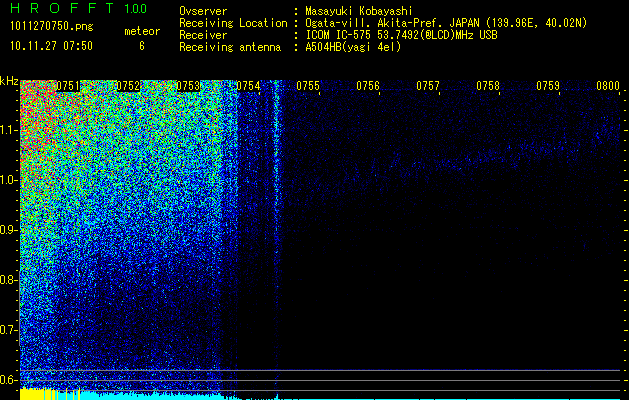Click the 0.9 kHz axis label
This screenshot has width=629, height=400.
pos(9,230)
